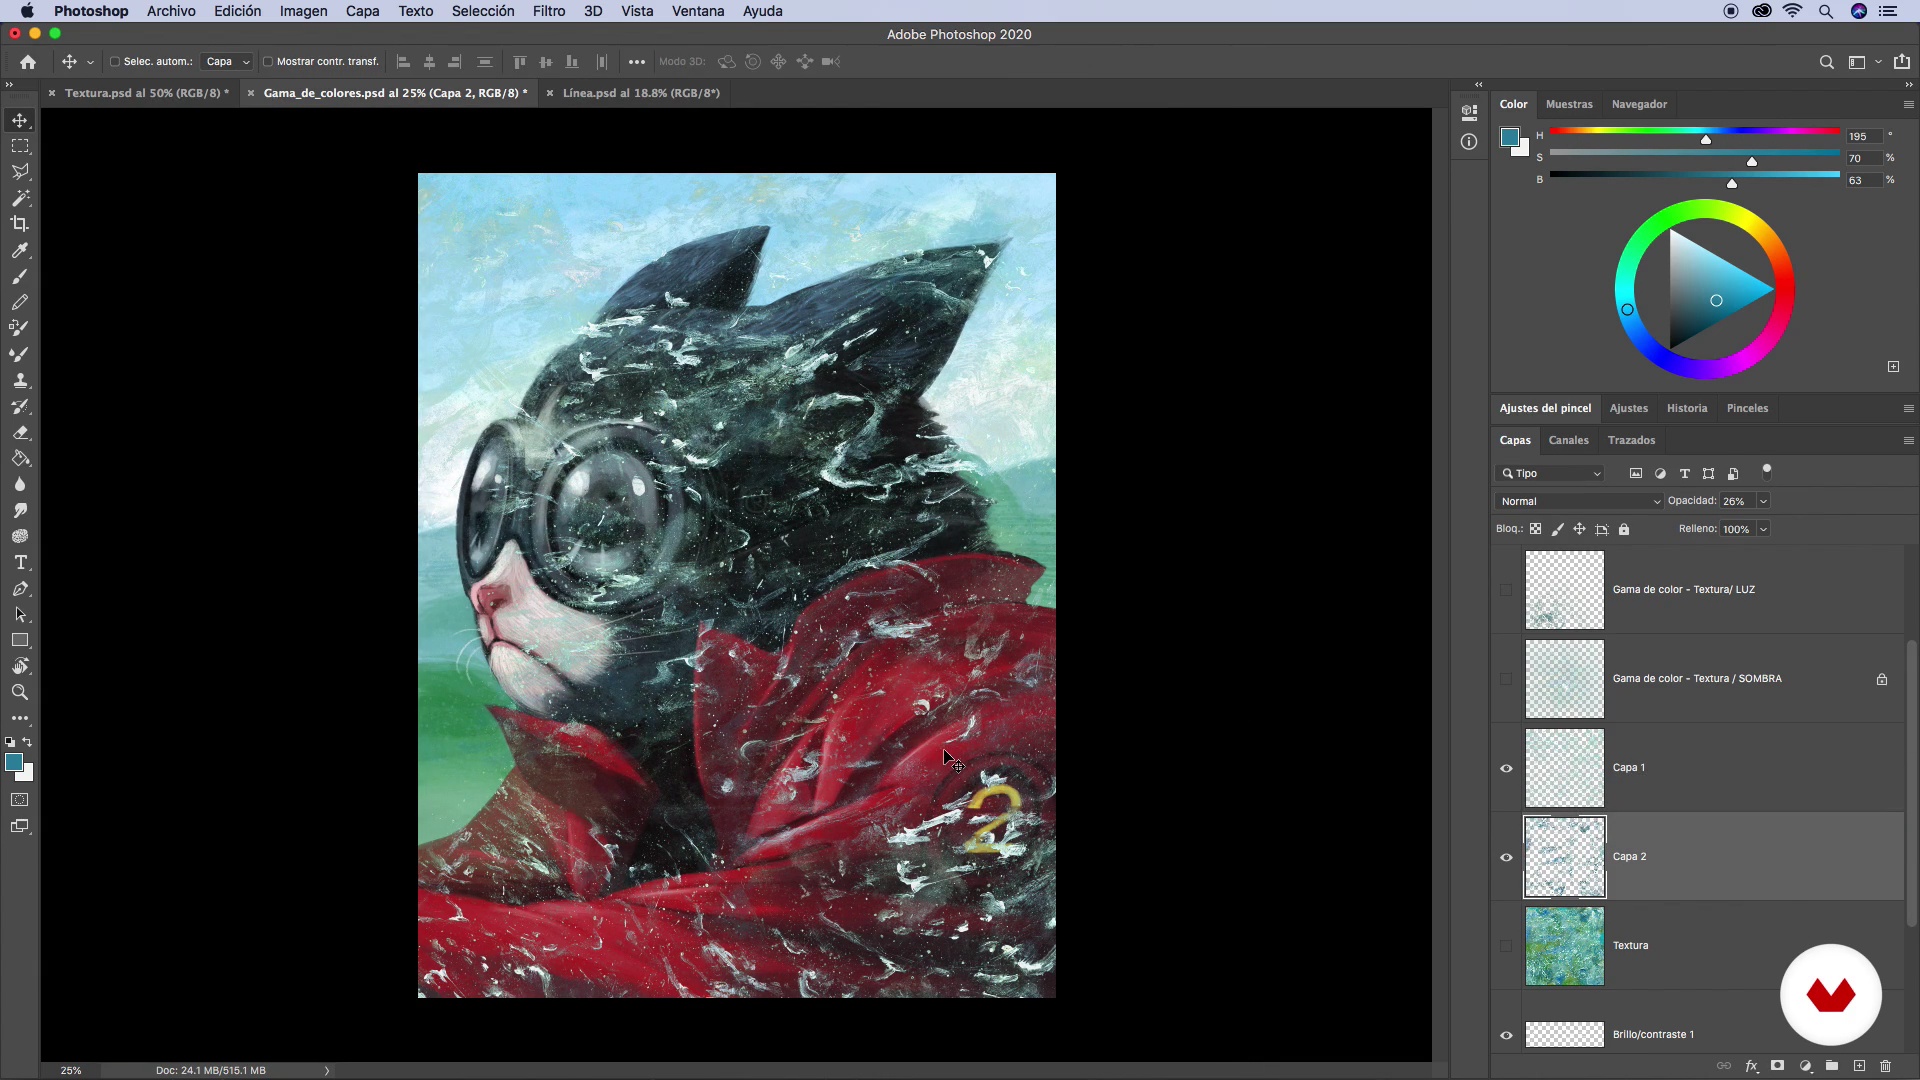Hide the Capa 1 layer
This screenshot has width=1920, height=1080.
click(1506, 768)
